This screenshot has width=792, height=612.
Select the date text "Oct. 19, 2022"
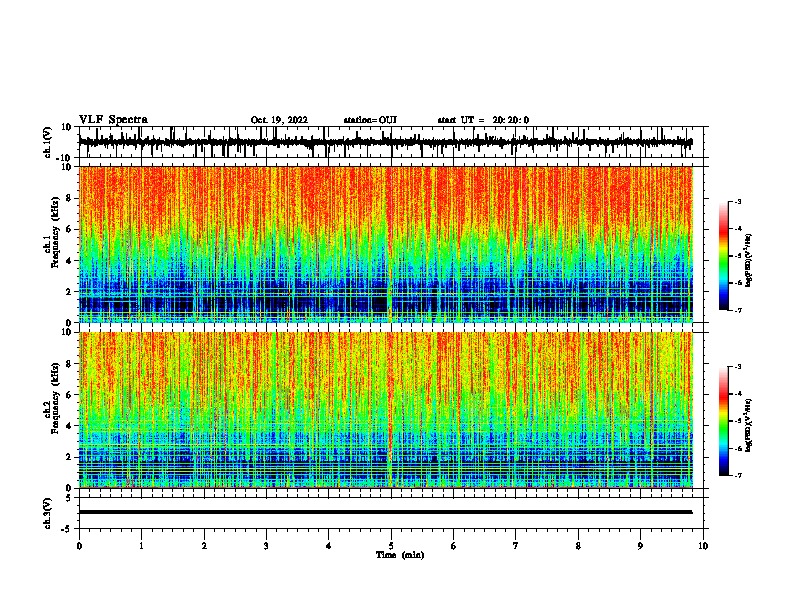(279, 120)
